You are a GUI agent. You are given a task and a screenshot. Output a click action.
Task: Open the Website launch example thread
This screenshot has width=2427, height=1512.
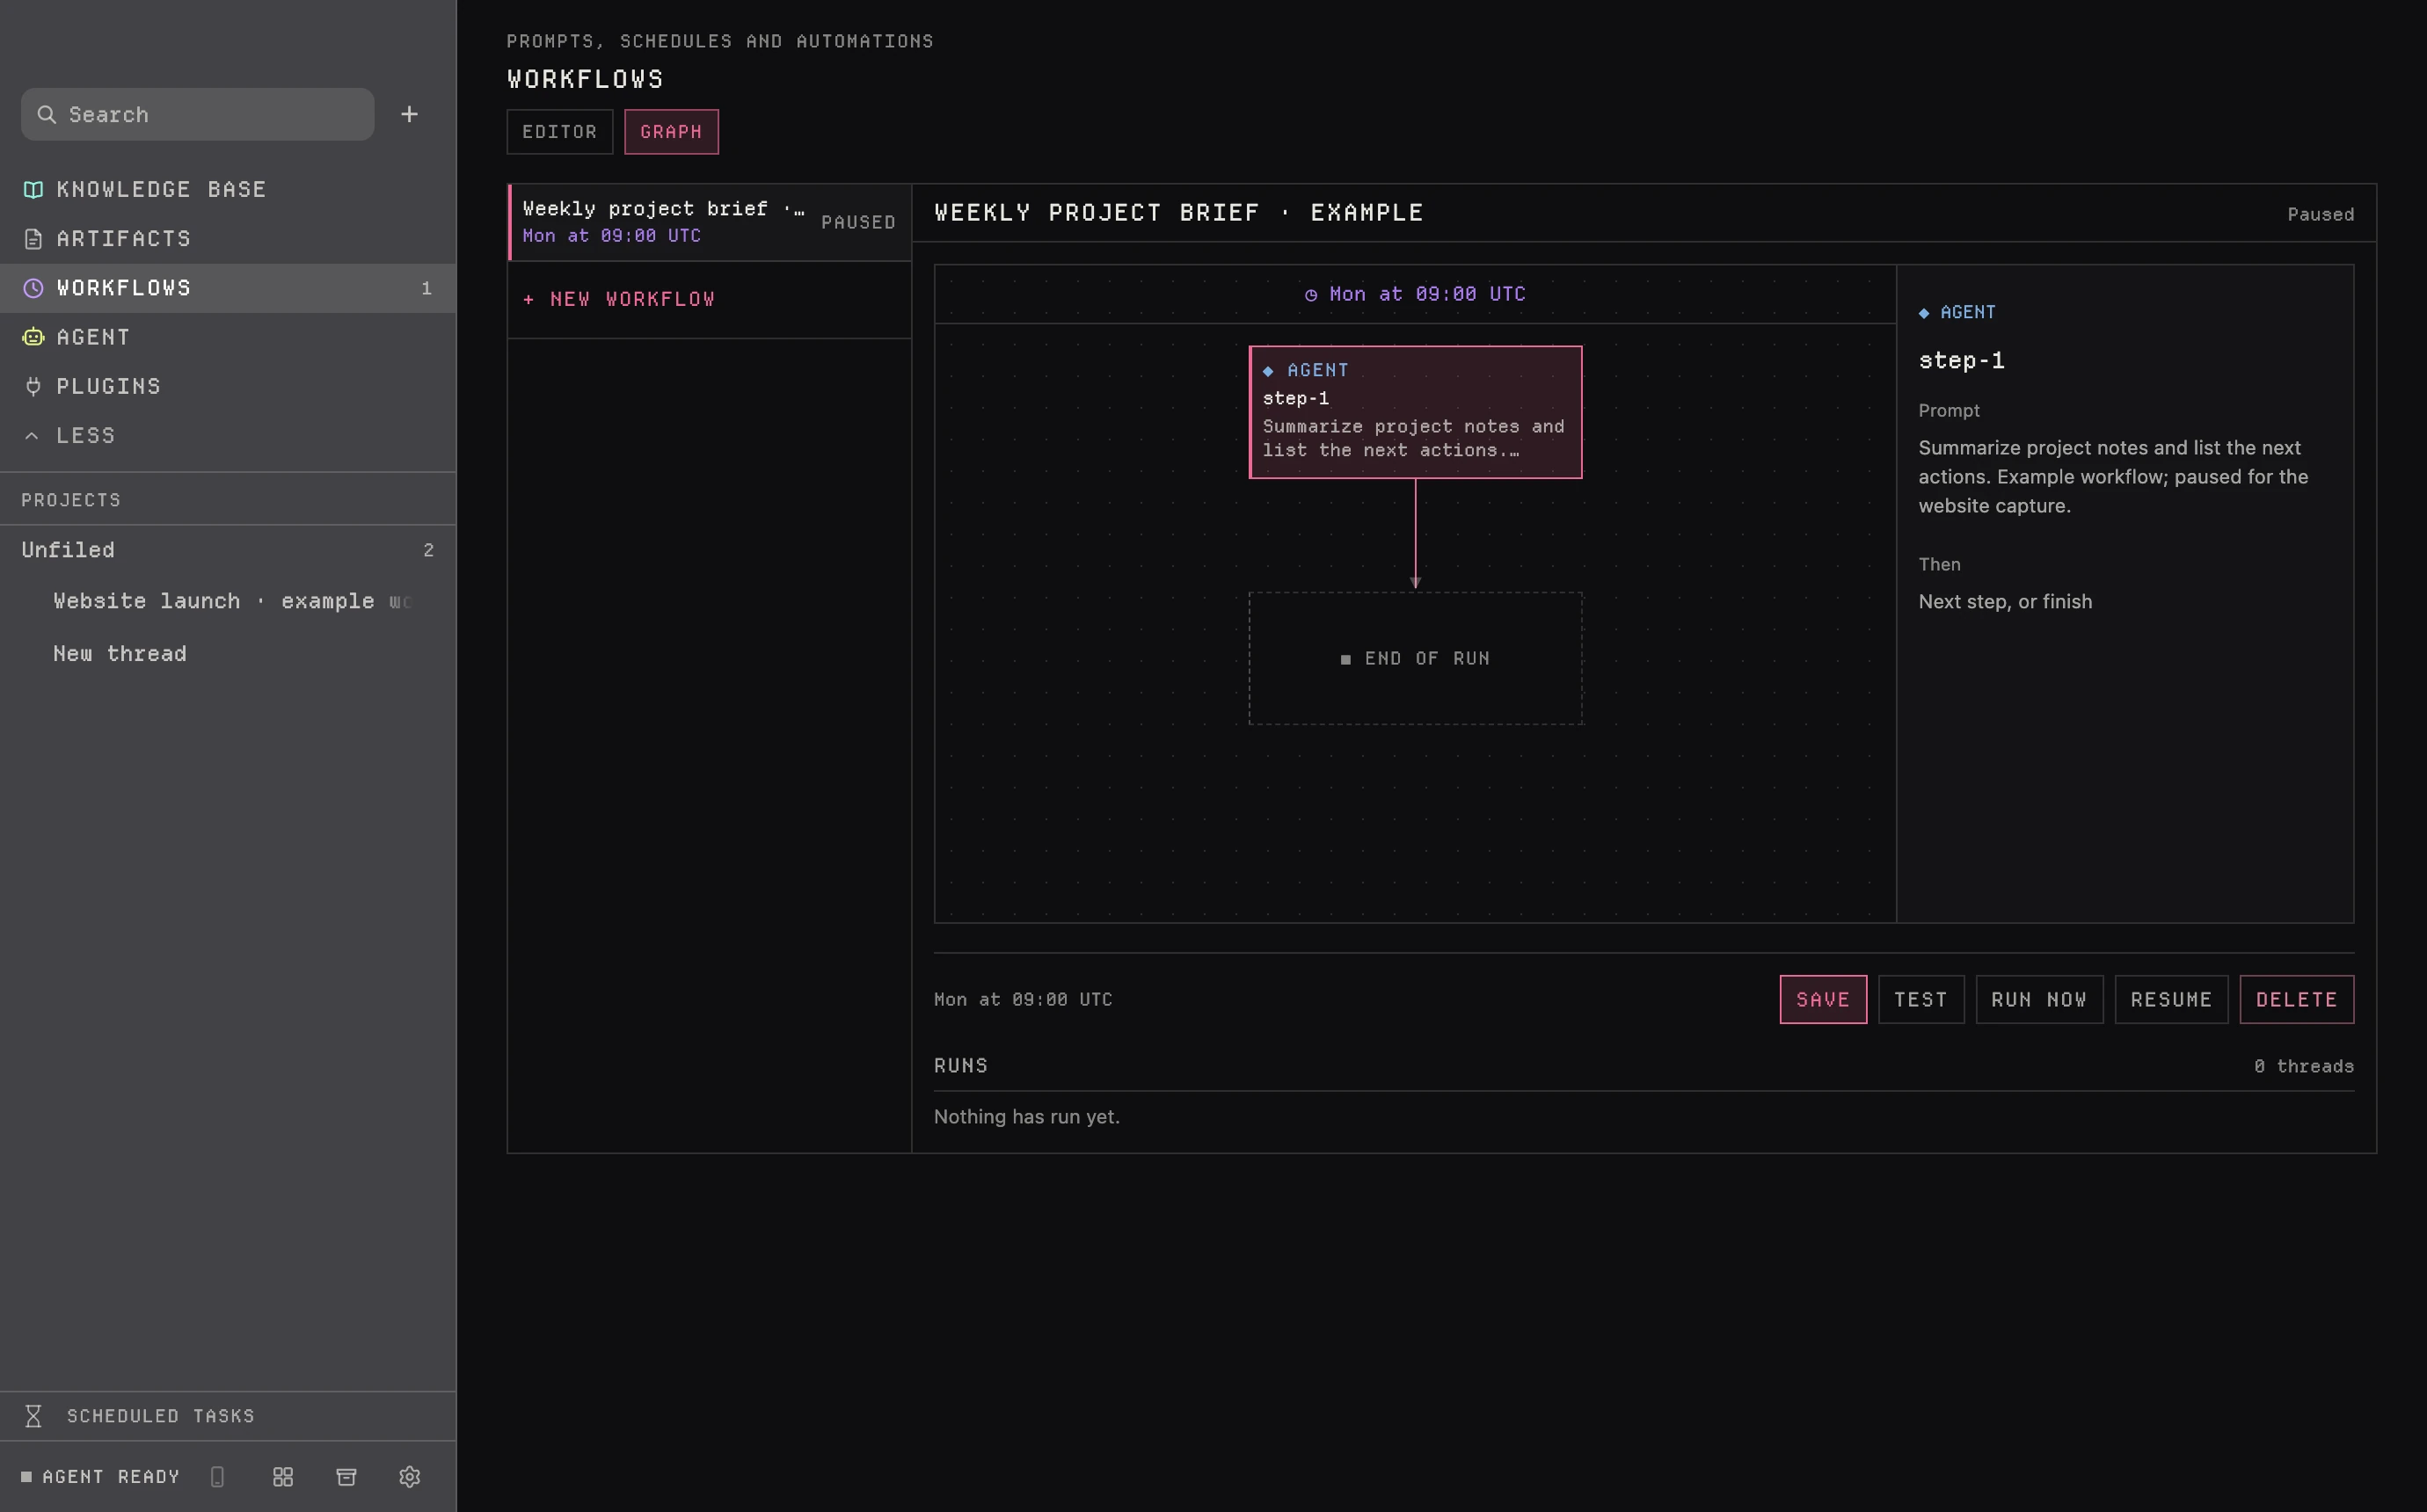232,601
